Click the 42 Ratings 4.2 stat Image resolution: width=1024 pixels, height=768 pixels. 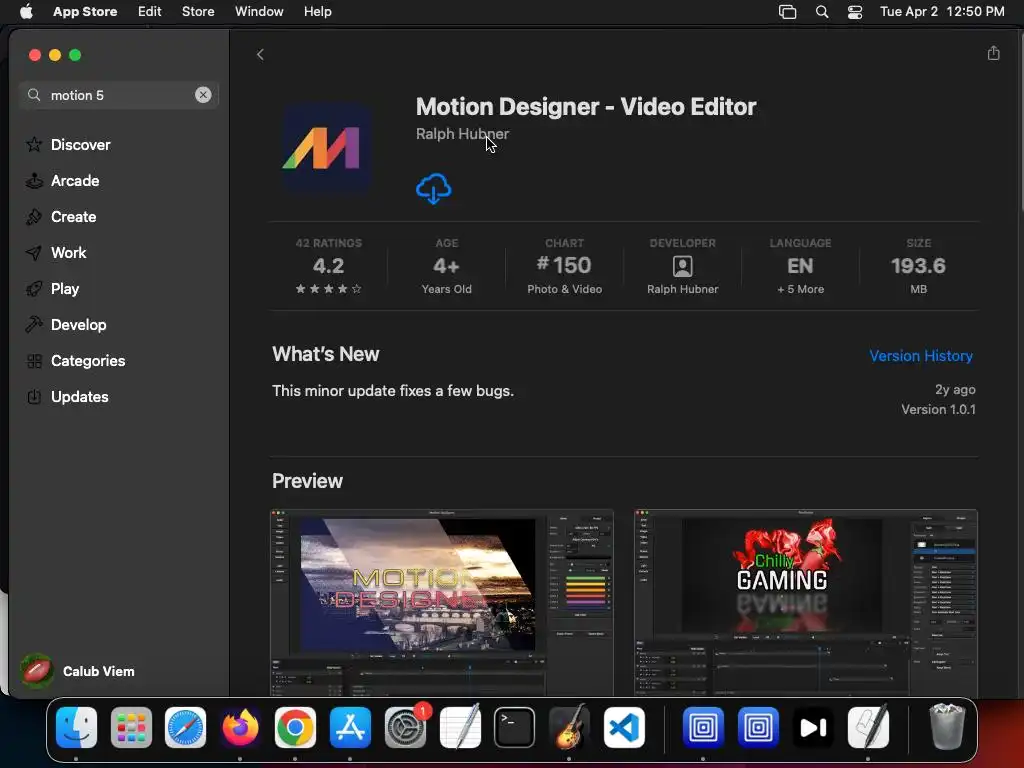pos(328,266)
